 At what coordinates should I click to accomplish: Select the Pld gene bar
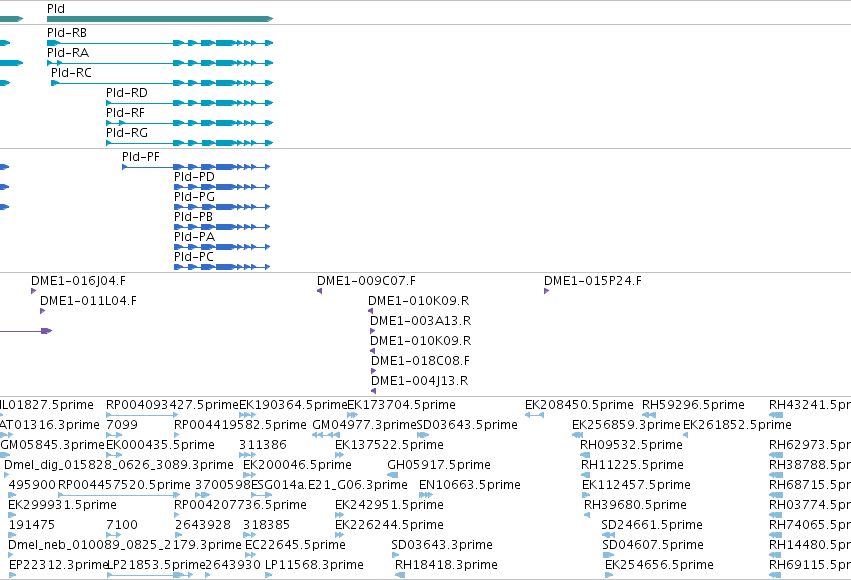click(x=160, y=19)
